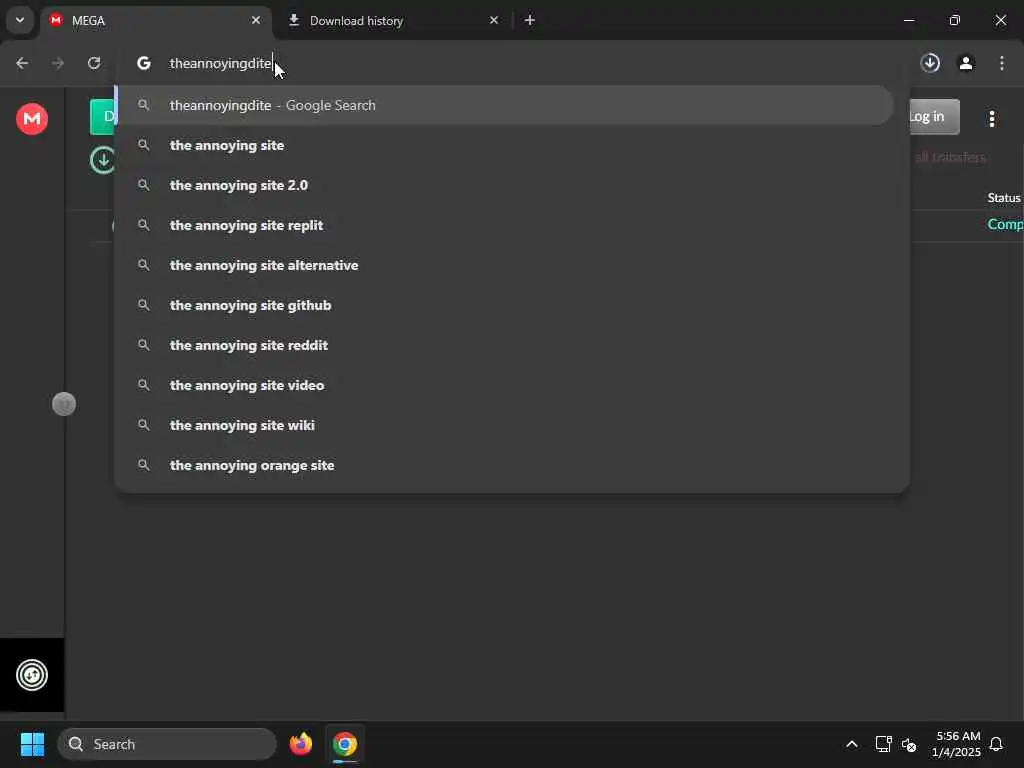1024x768 pixels.
Task: Select suggestion 'the annoying site video'
Action: coord(504,385)
